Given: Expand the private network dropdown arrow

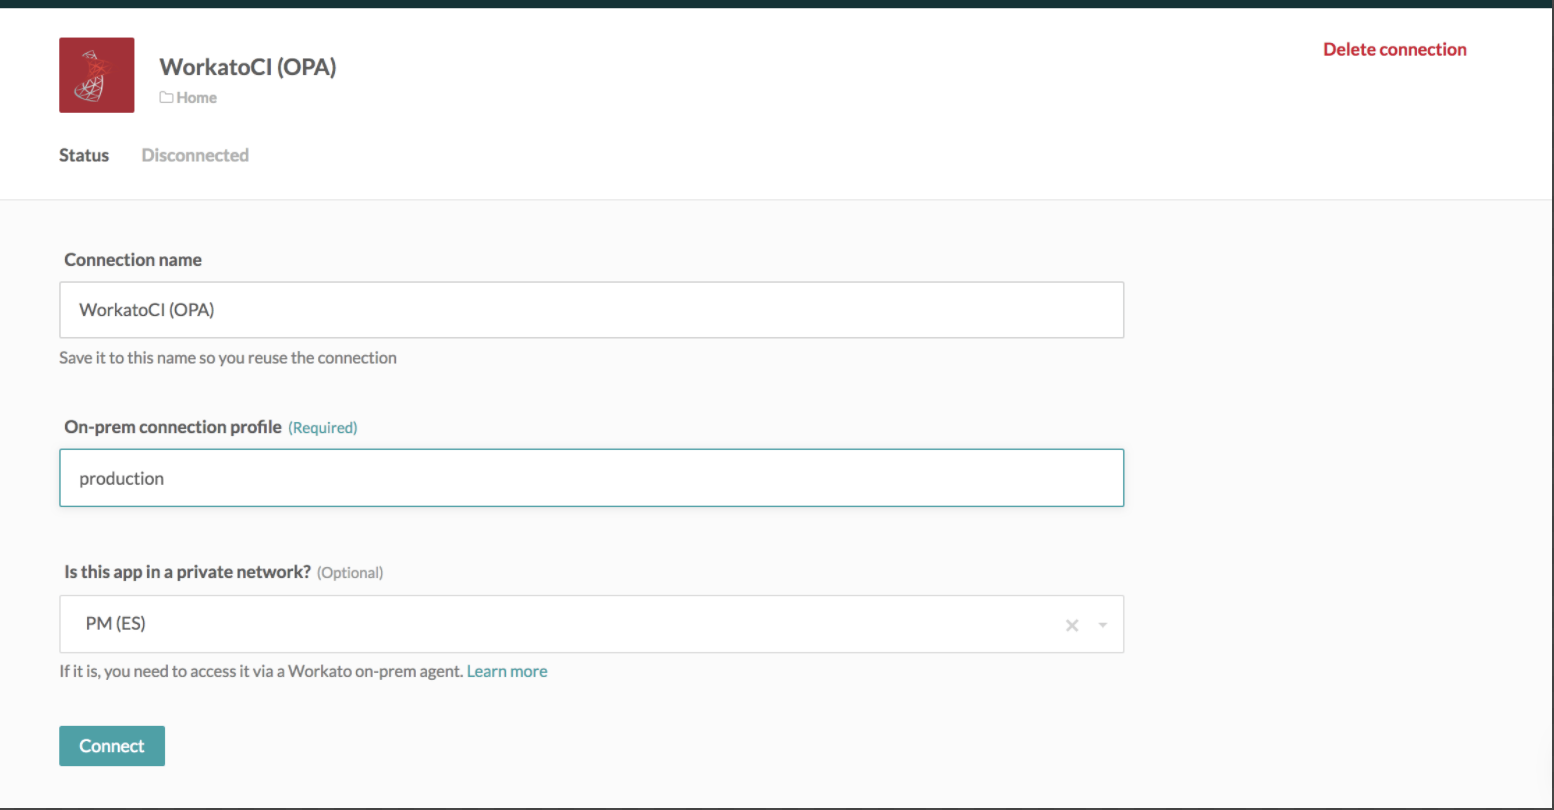Looking at the screenshot, I should point(1103,625).
